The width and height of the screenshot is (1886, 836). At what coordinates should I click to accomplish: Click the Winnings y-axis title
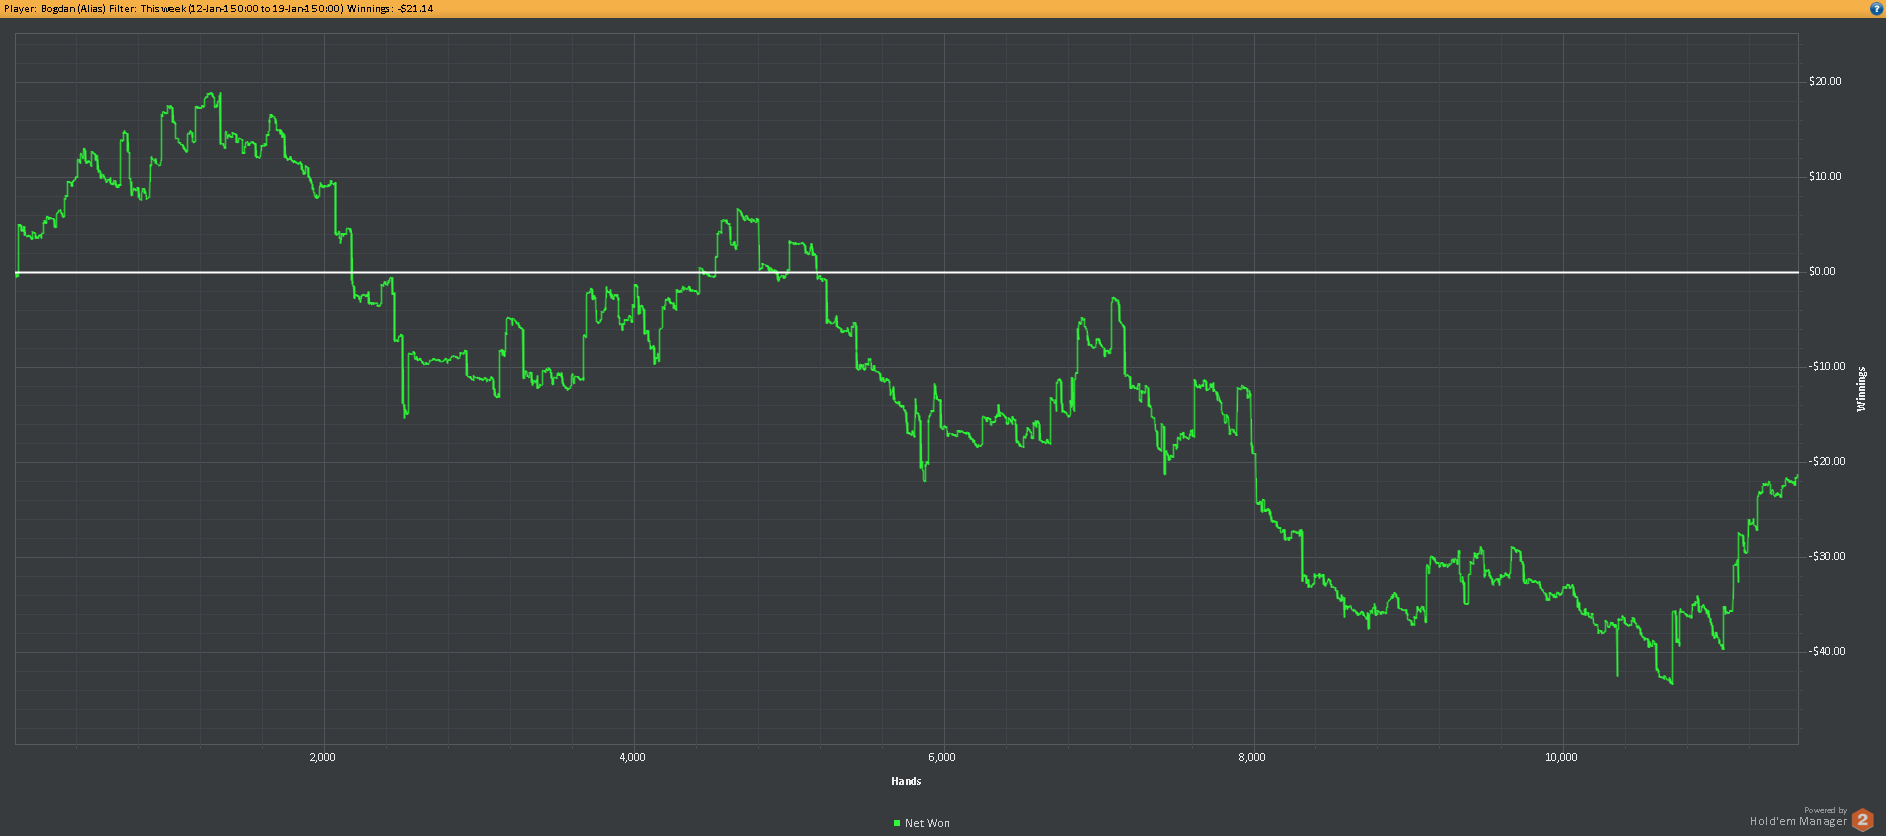point(1861,389)
